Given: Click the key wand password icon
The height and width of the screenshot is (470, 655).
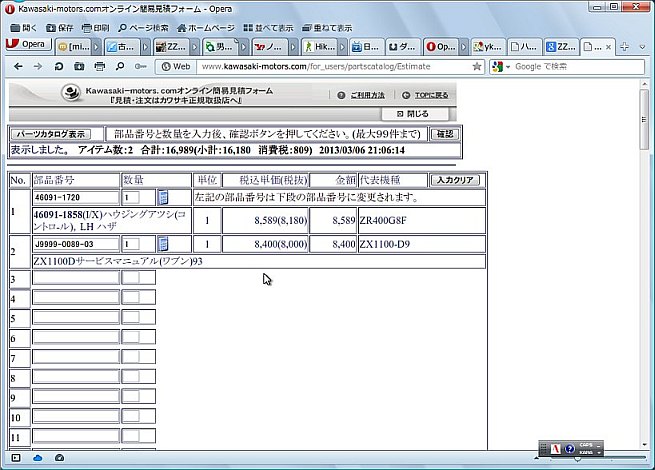Looking at the screenshot, I should pos(140,66).
